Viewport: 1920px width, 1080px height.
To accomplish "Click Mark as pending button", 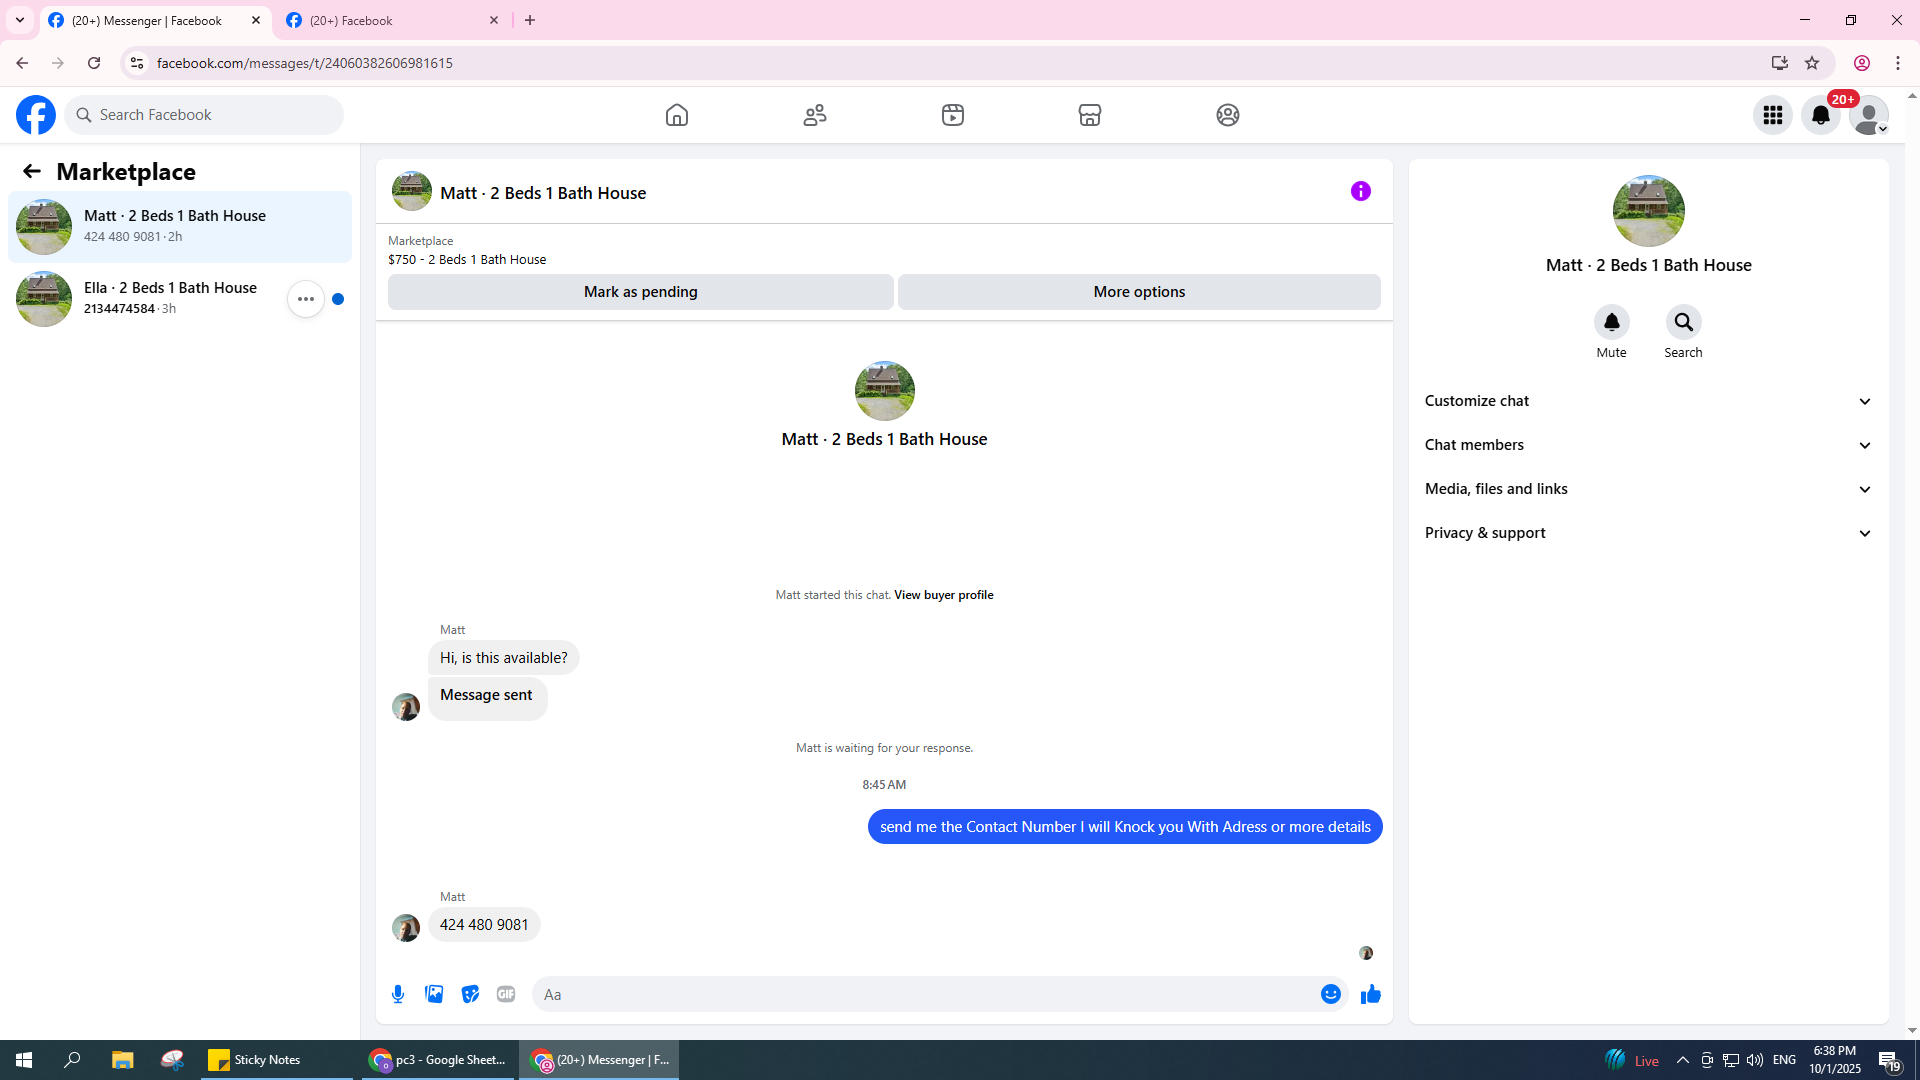I will (640, 292).
